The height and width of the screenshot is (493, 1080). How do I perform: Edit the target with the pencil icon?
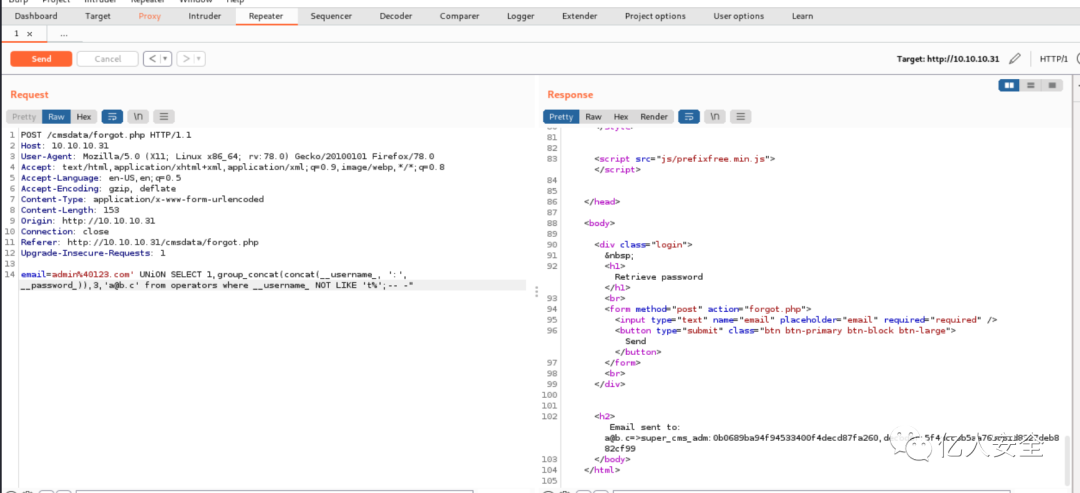1014,59
